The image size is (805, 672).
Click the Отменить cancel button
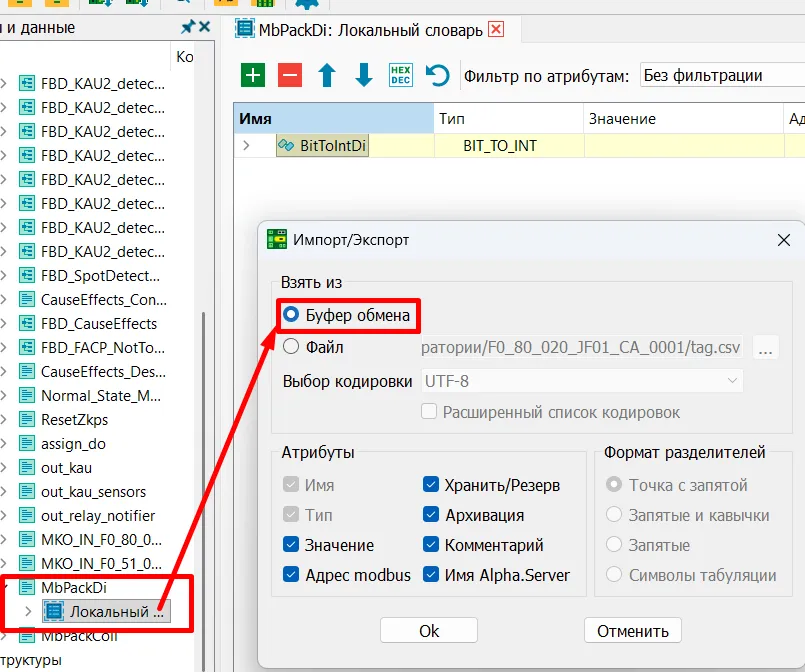[632, 630]
